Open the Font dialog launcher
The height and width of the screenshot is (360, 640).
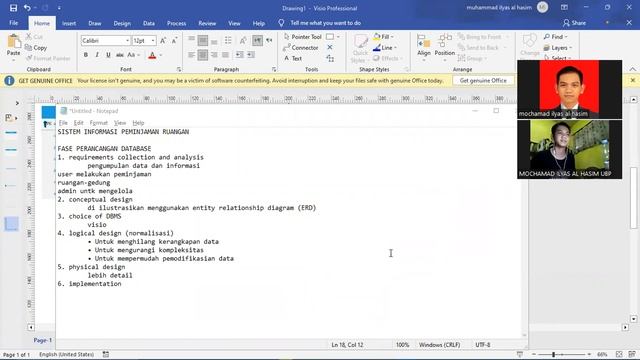click(x=179, y=69)
